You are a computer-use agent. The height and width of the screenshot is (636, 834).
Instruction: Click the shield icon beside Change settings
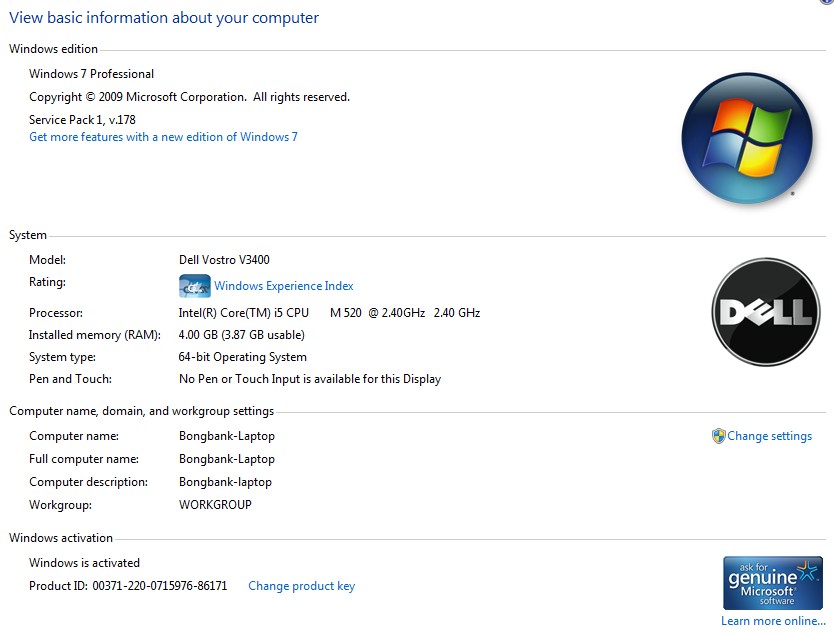click(718, 436)
